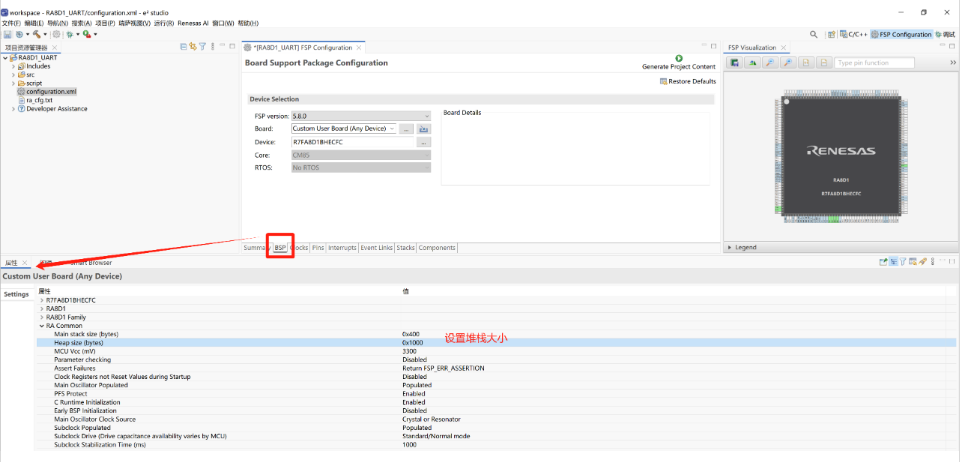Click the Open Perspective icon

831,35
